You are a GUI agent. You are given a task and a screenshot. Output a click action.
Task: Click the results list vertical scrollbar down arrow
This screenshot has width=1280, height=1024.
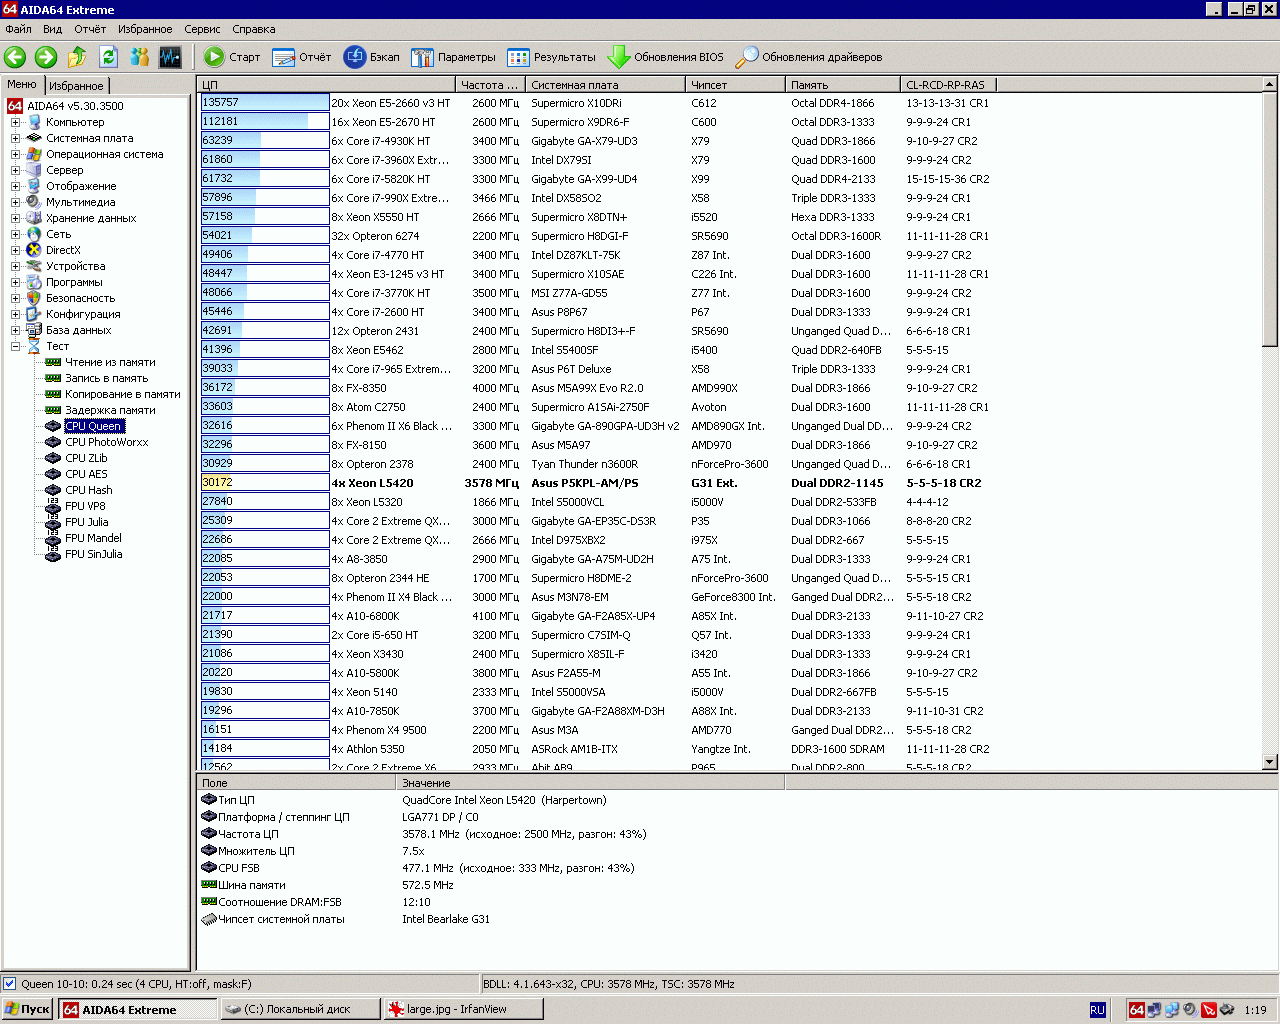coord(1270,762)
